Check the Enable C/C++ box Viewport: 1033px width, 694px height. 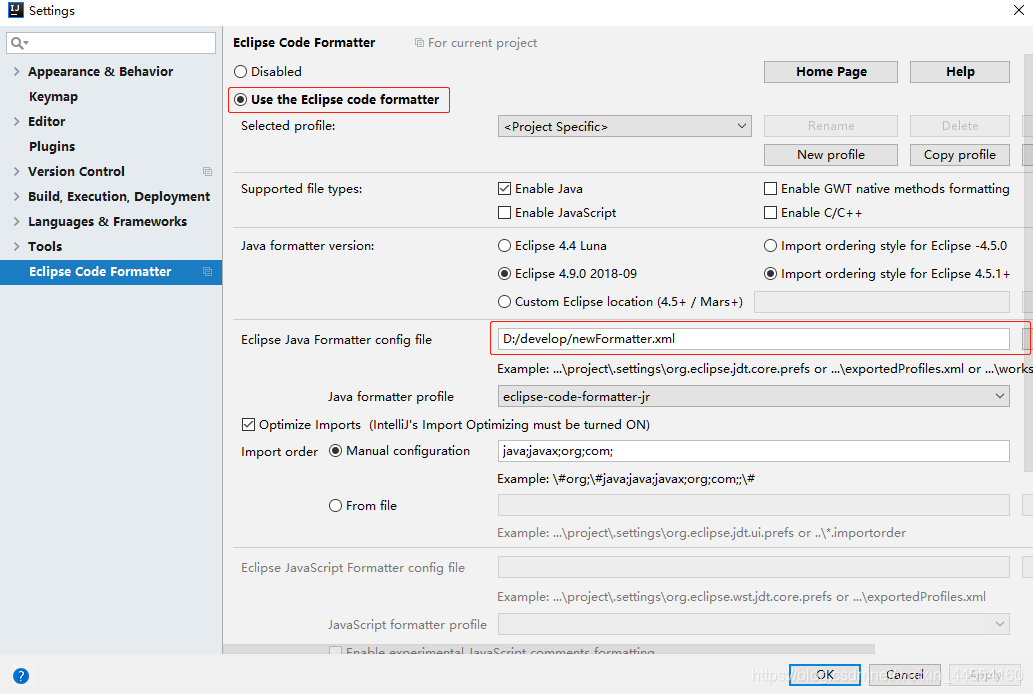[770, 213]
